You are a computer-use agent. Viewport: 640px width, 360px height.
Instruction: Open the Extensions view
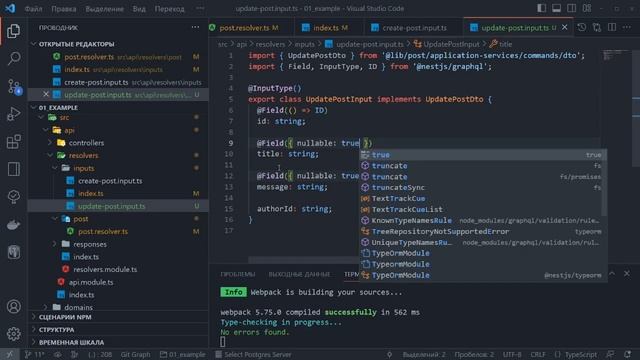click(x=13, y=142)
